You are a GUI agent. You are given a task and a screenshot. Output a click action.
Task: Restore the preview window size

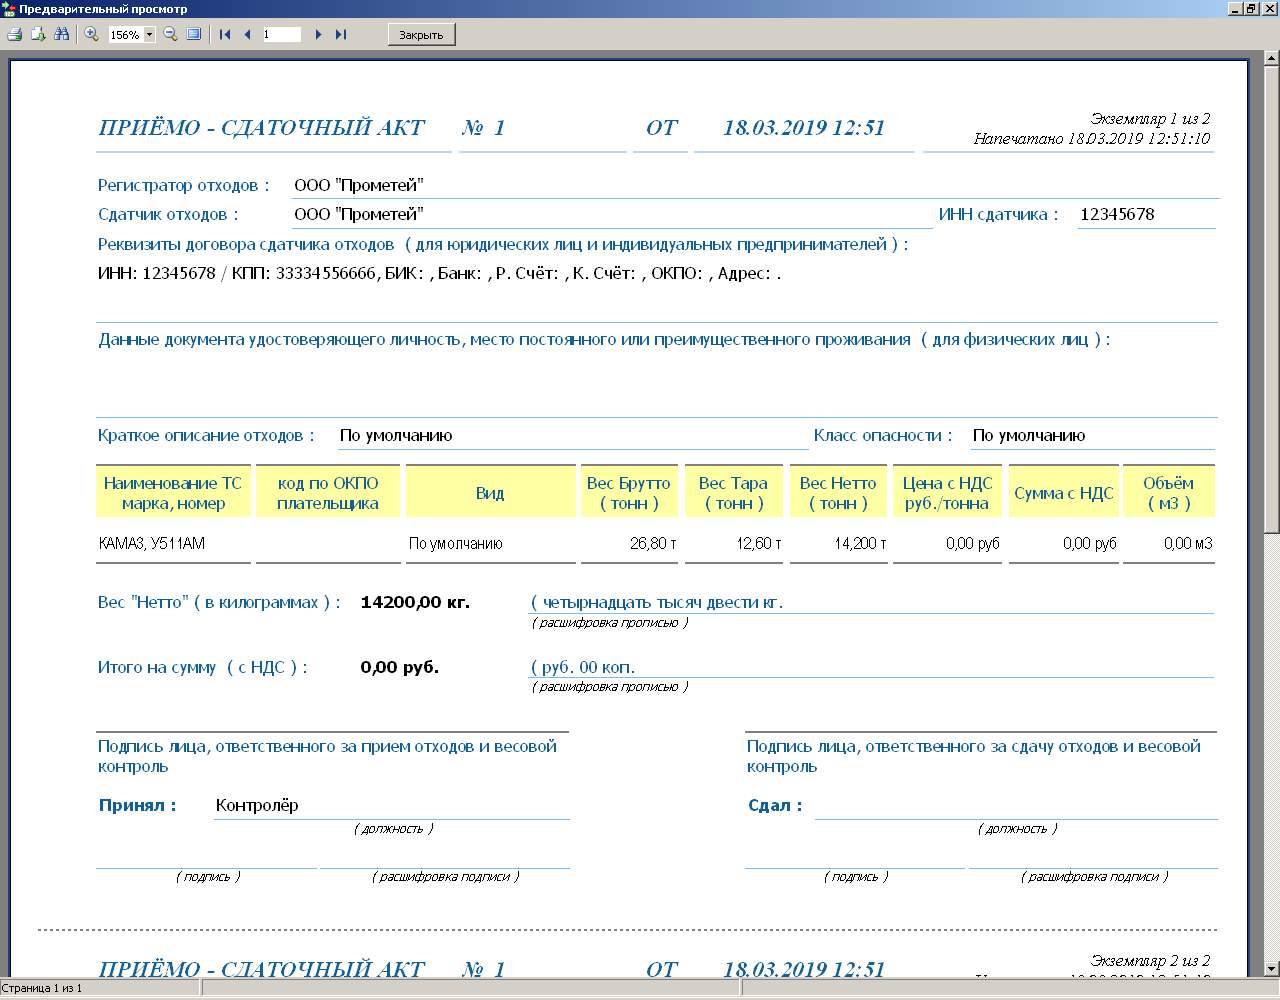[1251, 8]
